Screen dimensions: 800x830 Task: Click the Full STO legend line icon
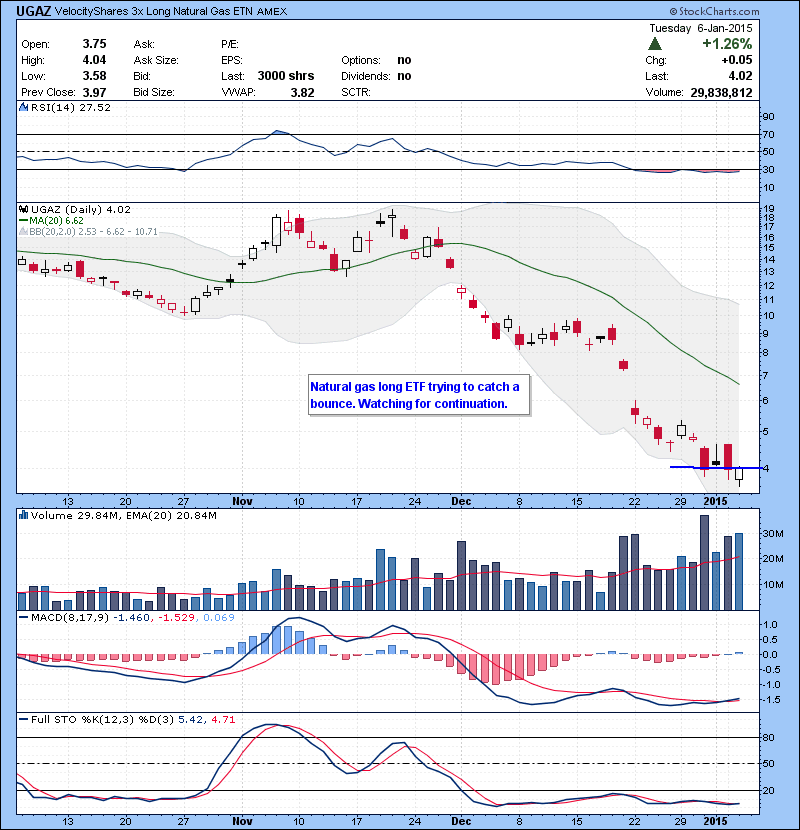pyautogui.click(x=23, y=718)
